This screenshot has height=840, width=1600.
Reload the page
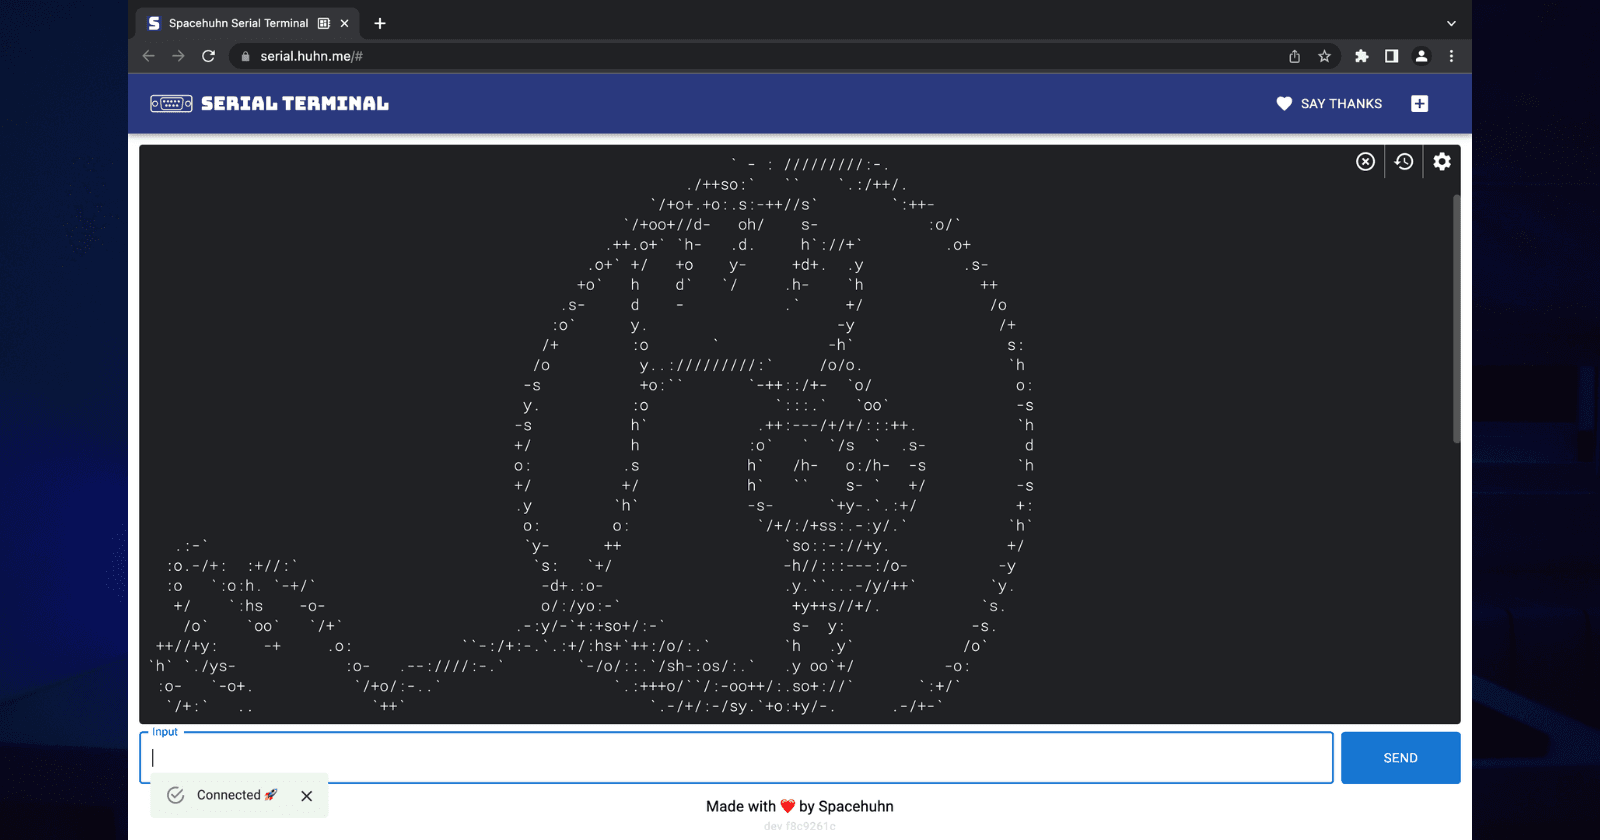tap(208, 56)
